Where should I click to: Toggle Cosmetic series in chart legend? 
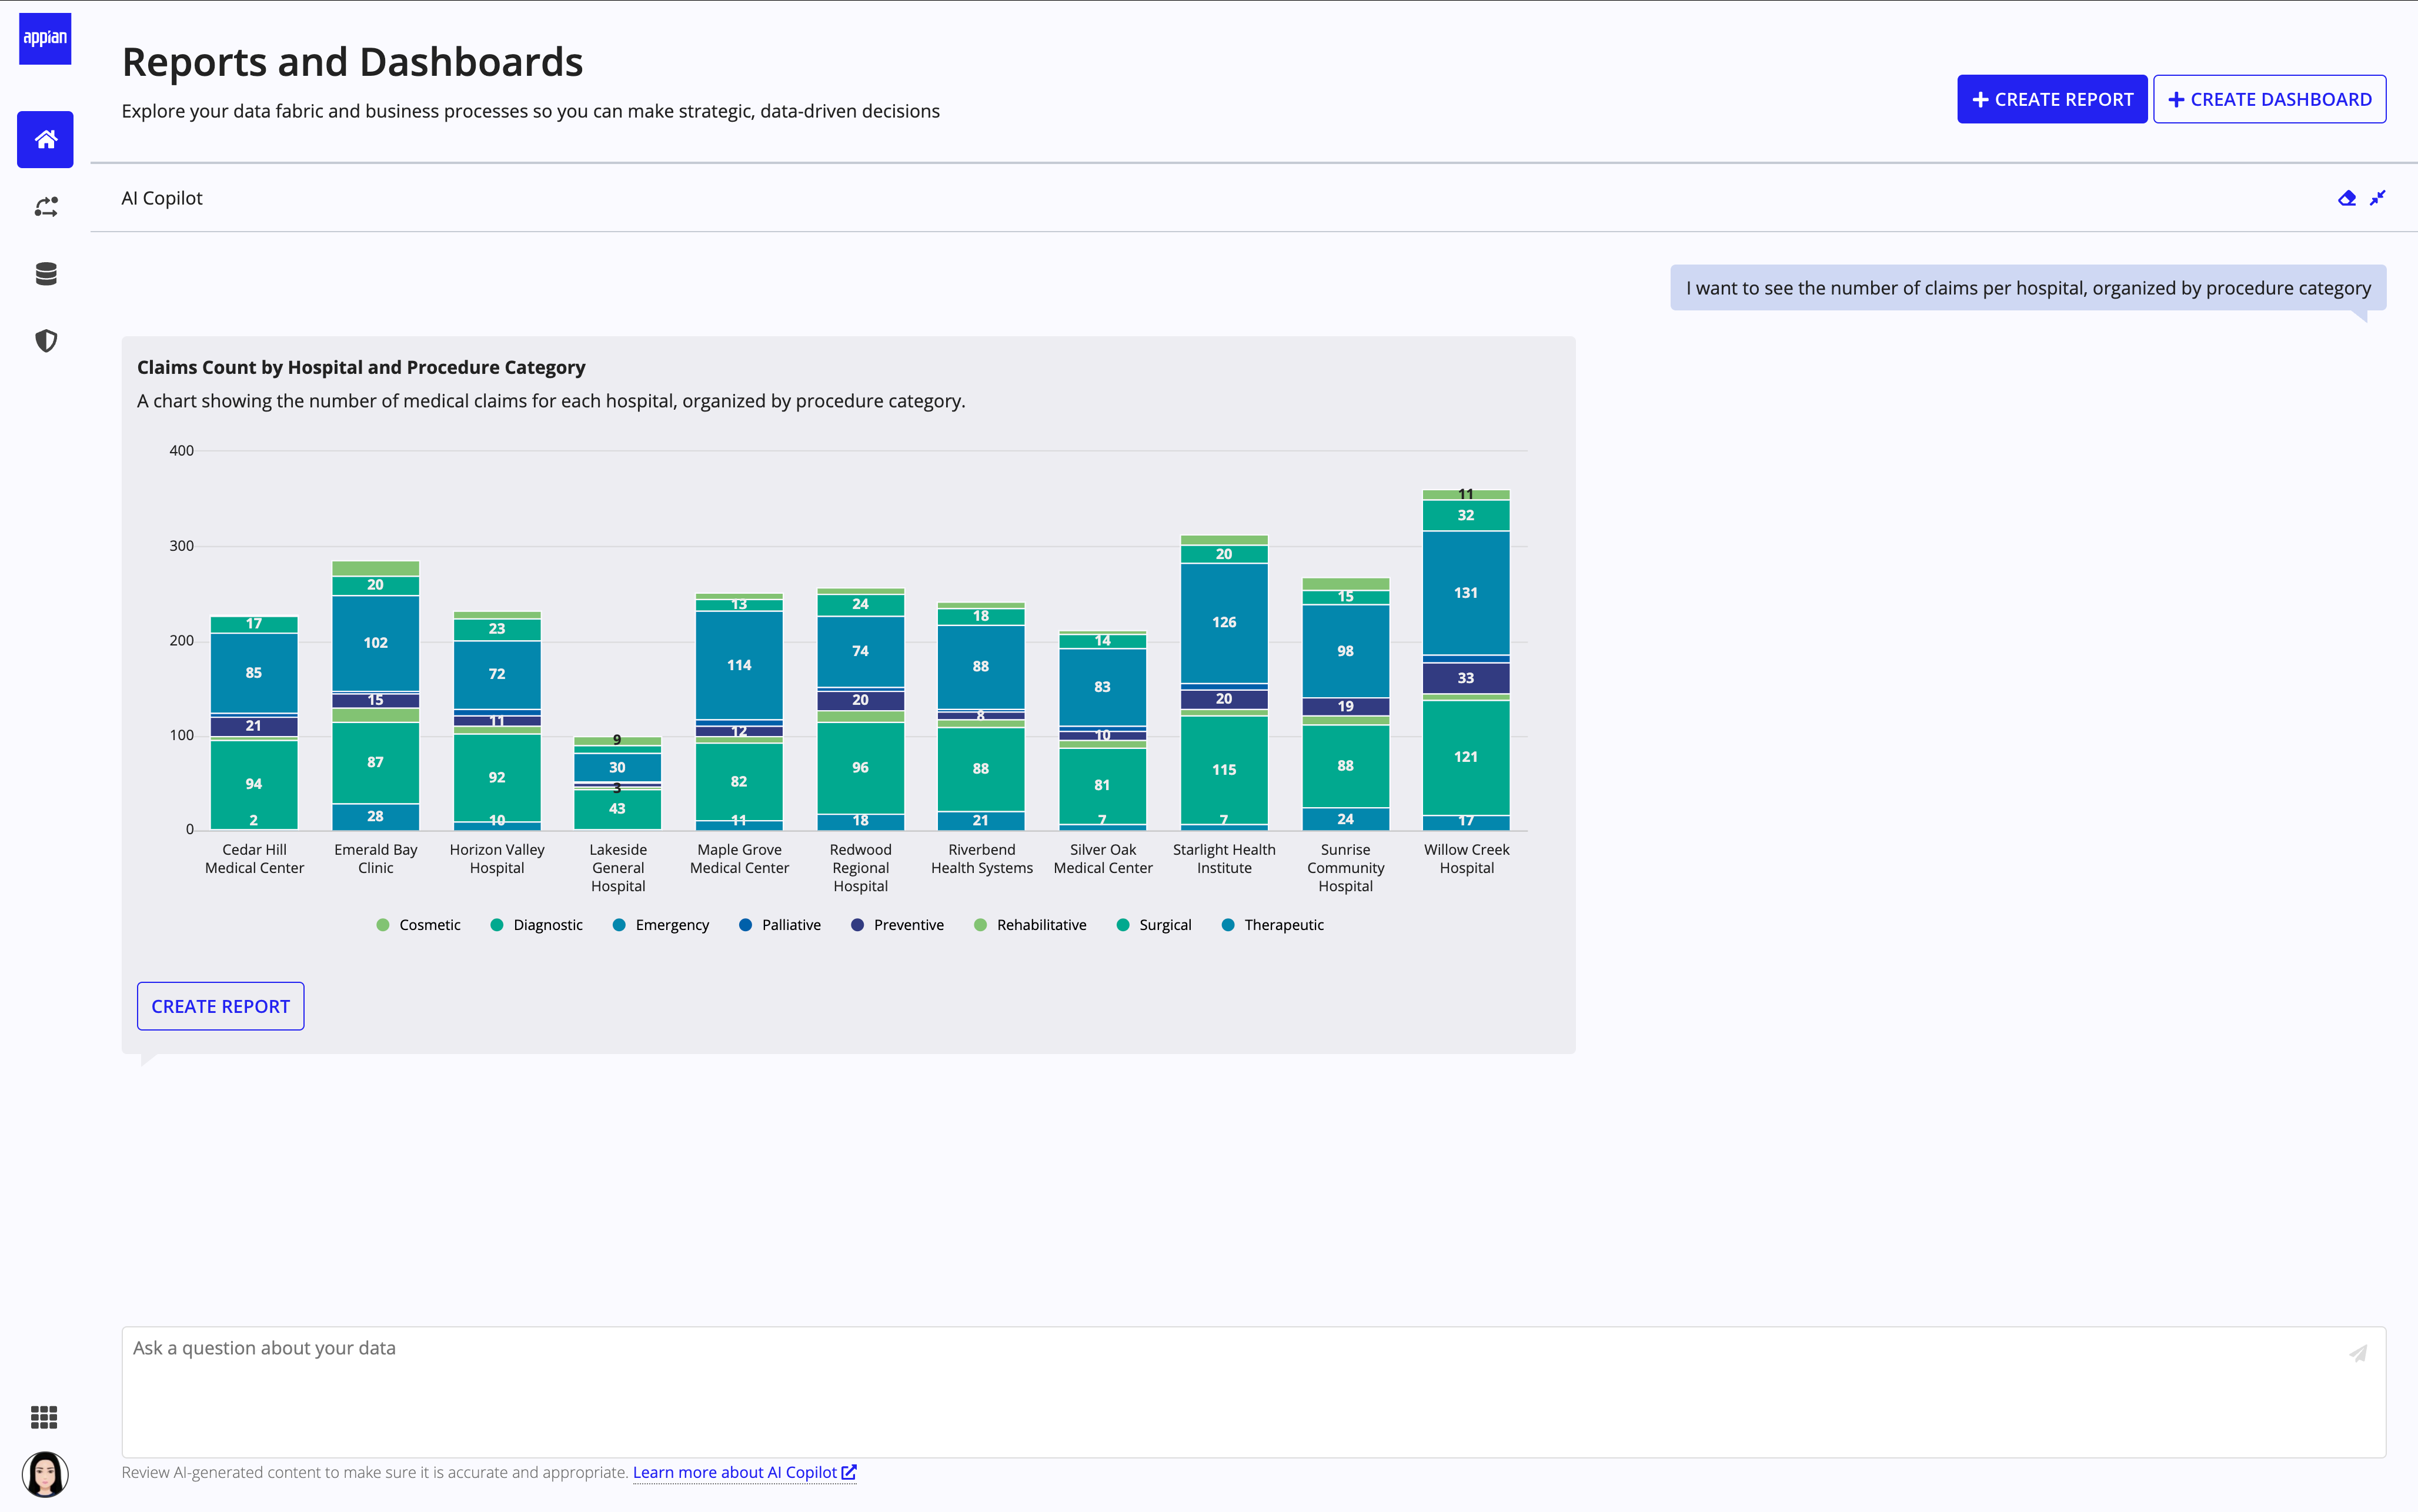point(429,925)
